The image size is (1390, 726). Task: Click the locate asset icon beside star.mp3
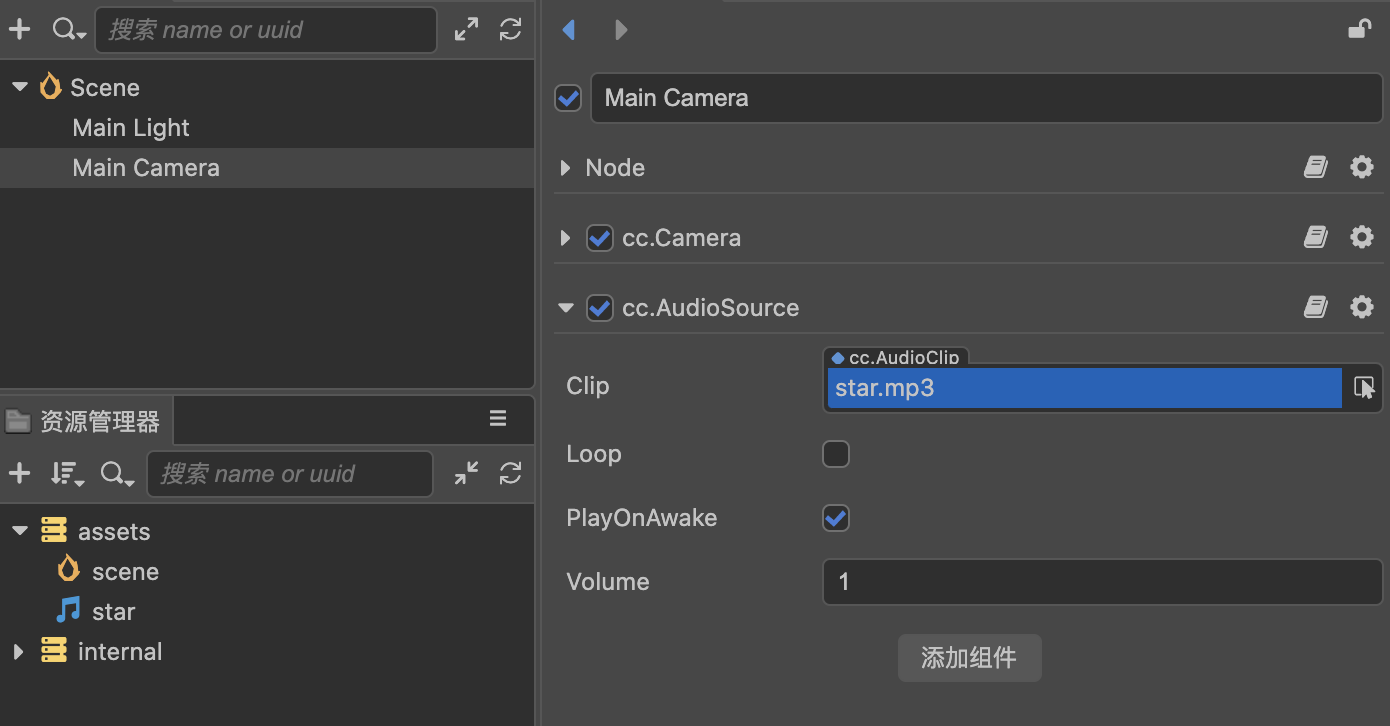coord(1364,388)
